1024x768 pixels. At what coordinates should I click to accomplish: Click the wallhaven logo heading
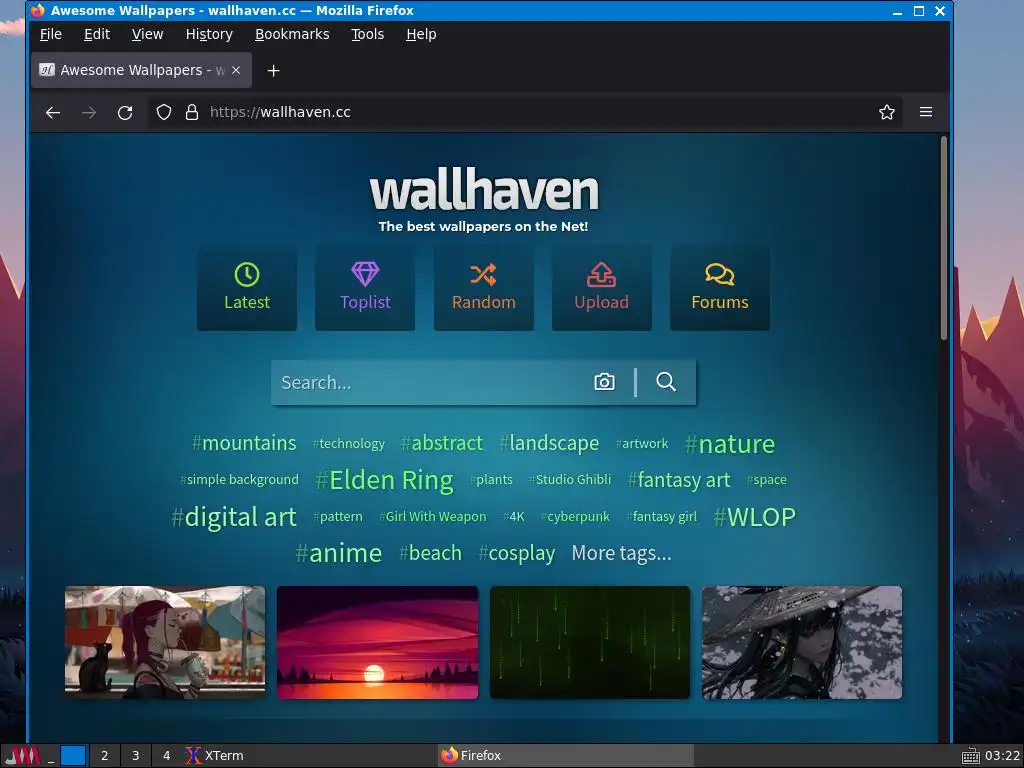[x=484, y=189]
